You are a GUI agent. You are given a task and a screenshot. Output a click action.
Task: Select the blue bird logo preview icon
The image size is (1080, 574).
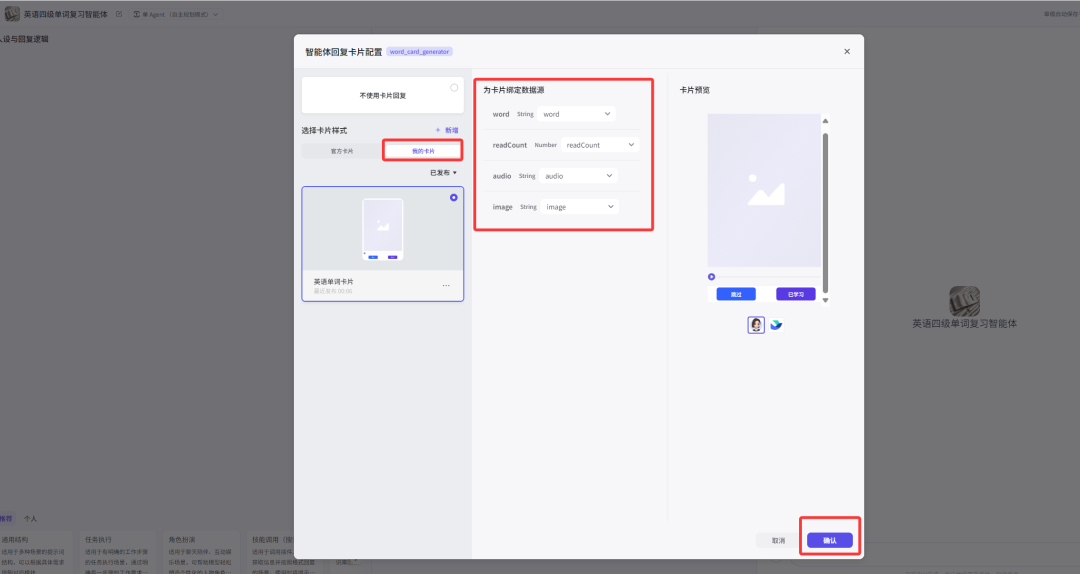(776, 325)
